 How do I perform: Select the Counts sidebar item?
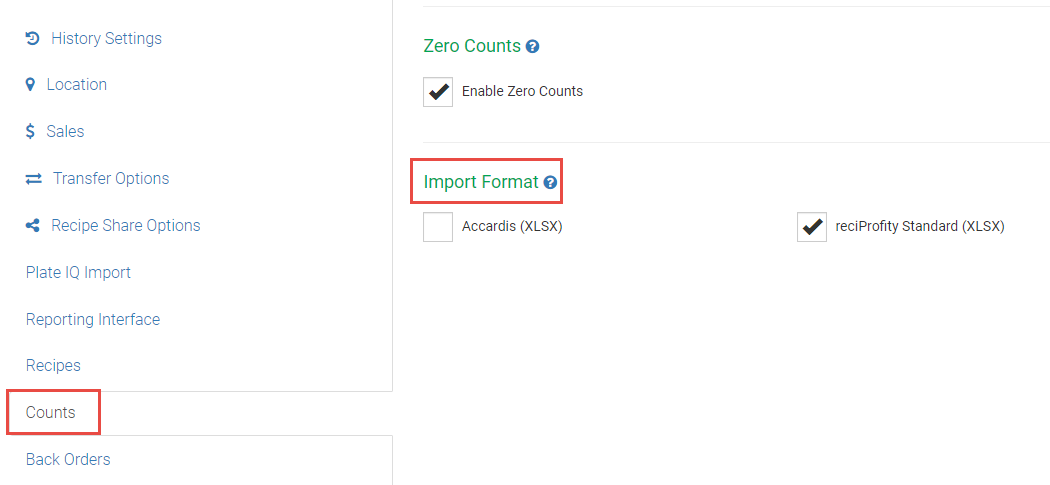pyautogui.click(x=51, y=412)
